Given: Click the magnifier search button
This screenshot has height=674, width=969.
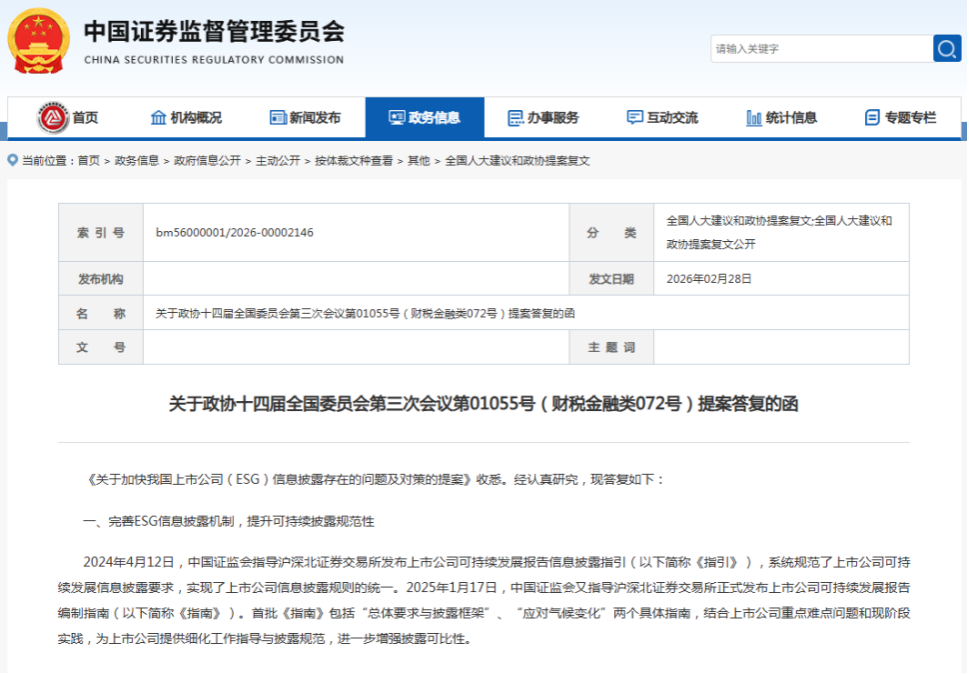Looking at the screenshot, I should pyautogui.click(x=946, y=48).
